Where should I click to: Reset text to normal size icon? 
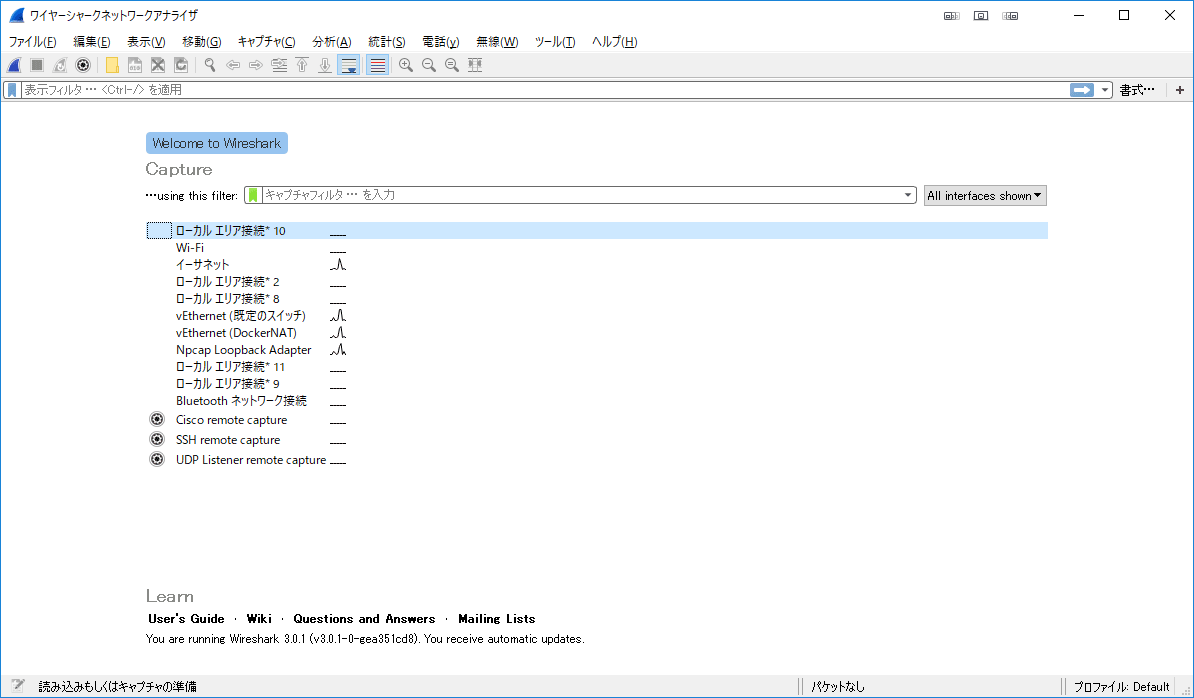[452, 65]
